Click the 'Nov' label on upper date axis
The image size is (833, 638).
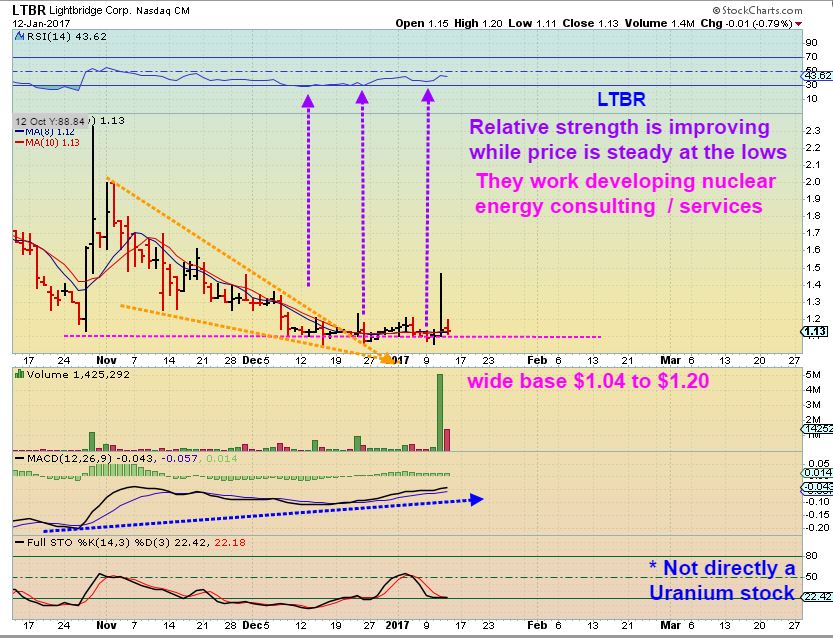106,360
